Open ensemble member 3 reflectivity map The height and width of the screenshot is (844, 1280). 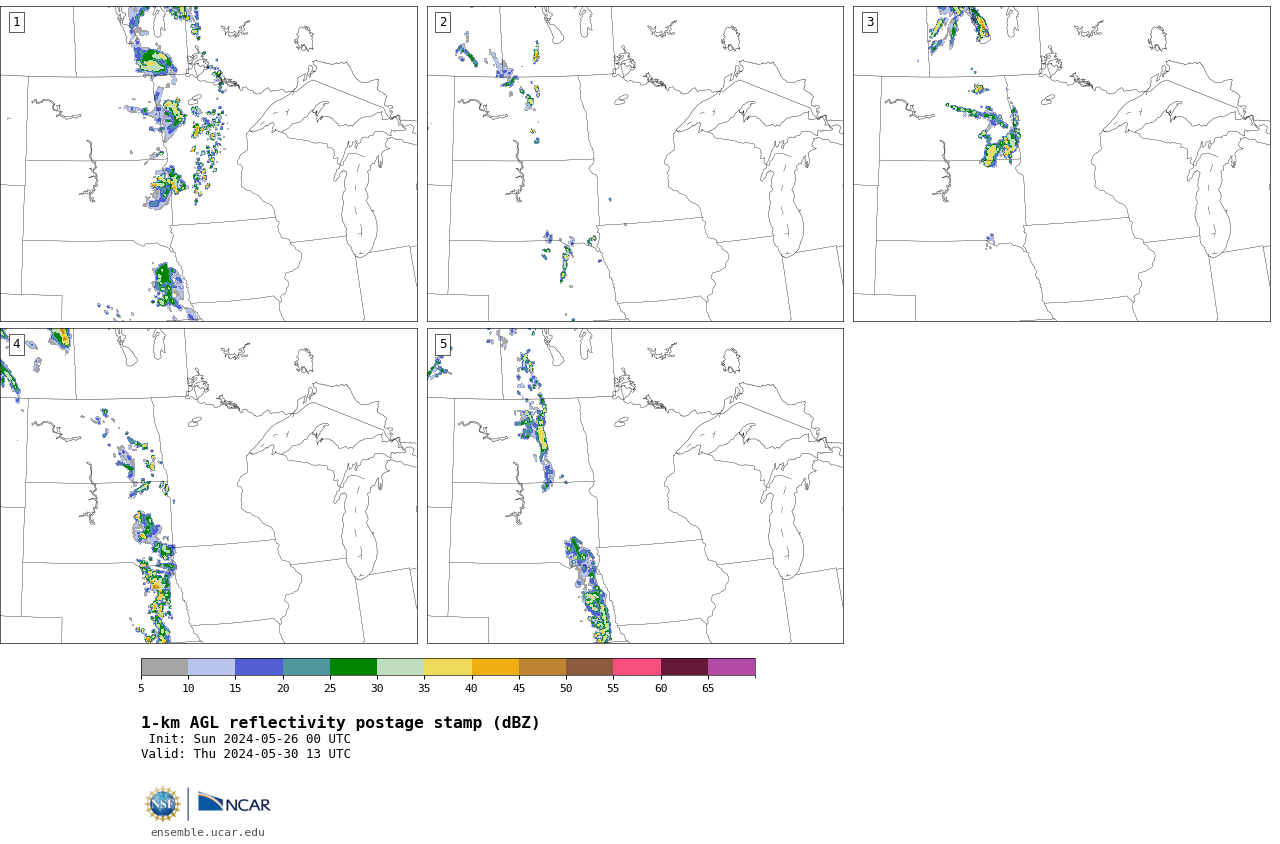coord(1061,164)
